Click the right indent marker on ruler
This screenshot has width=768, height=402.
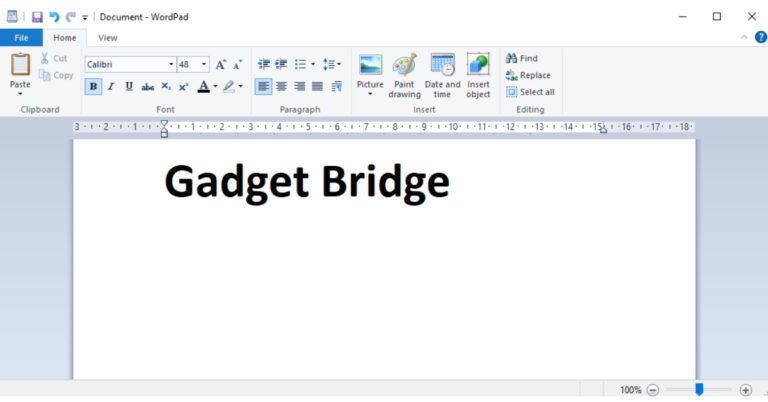tap(603, 130)
